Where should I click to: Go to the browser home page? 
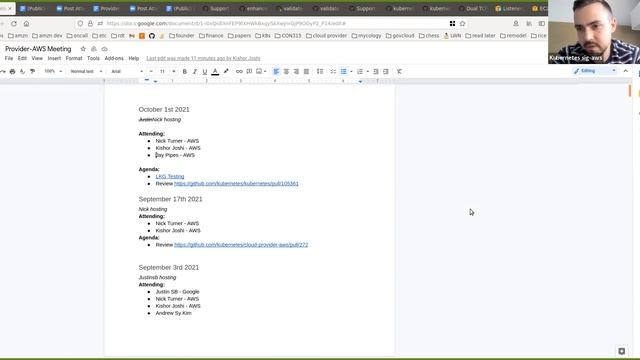point(26,24)
